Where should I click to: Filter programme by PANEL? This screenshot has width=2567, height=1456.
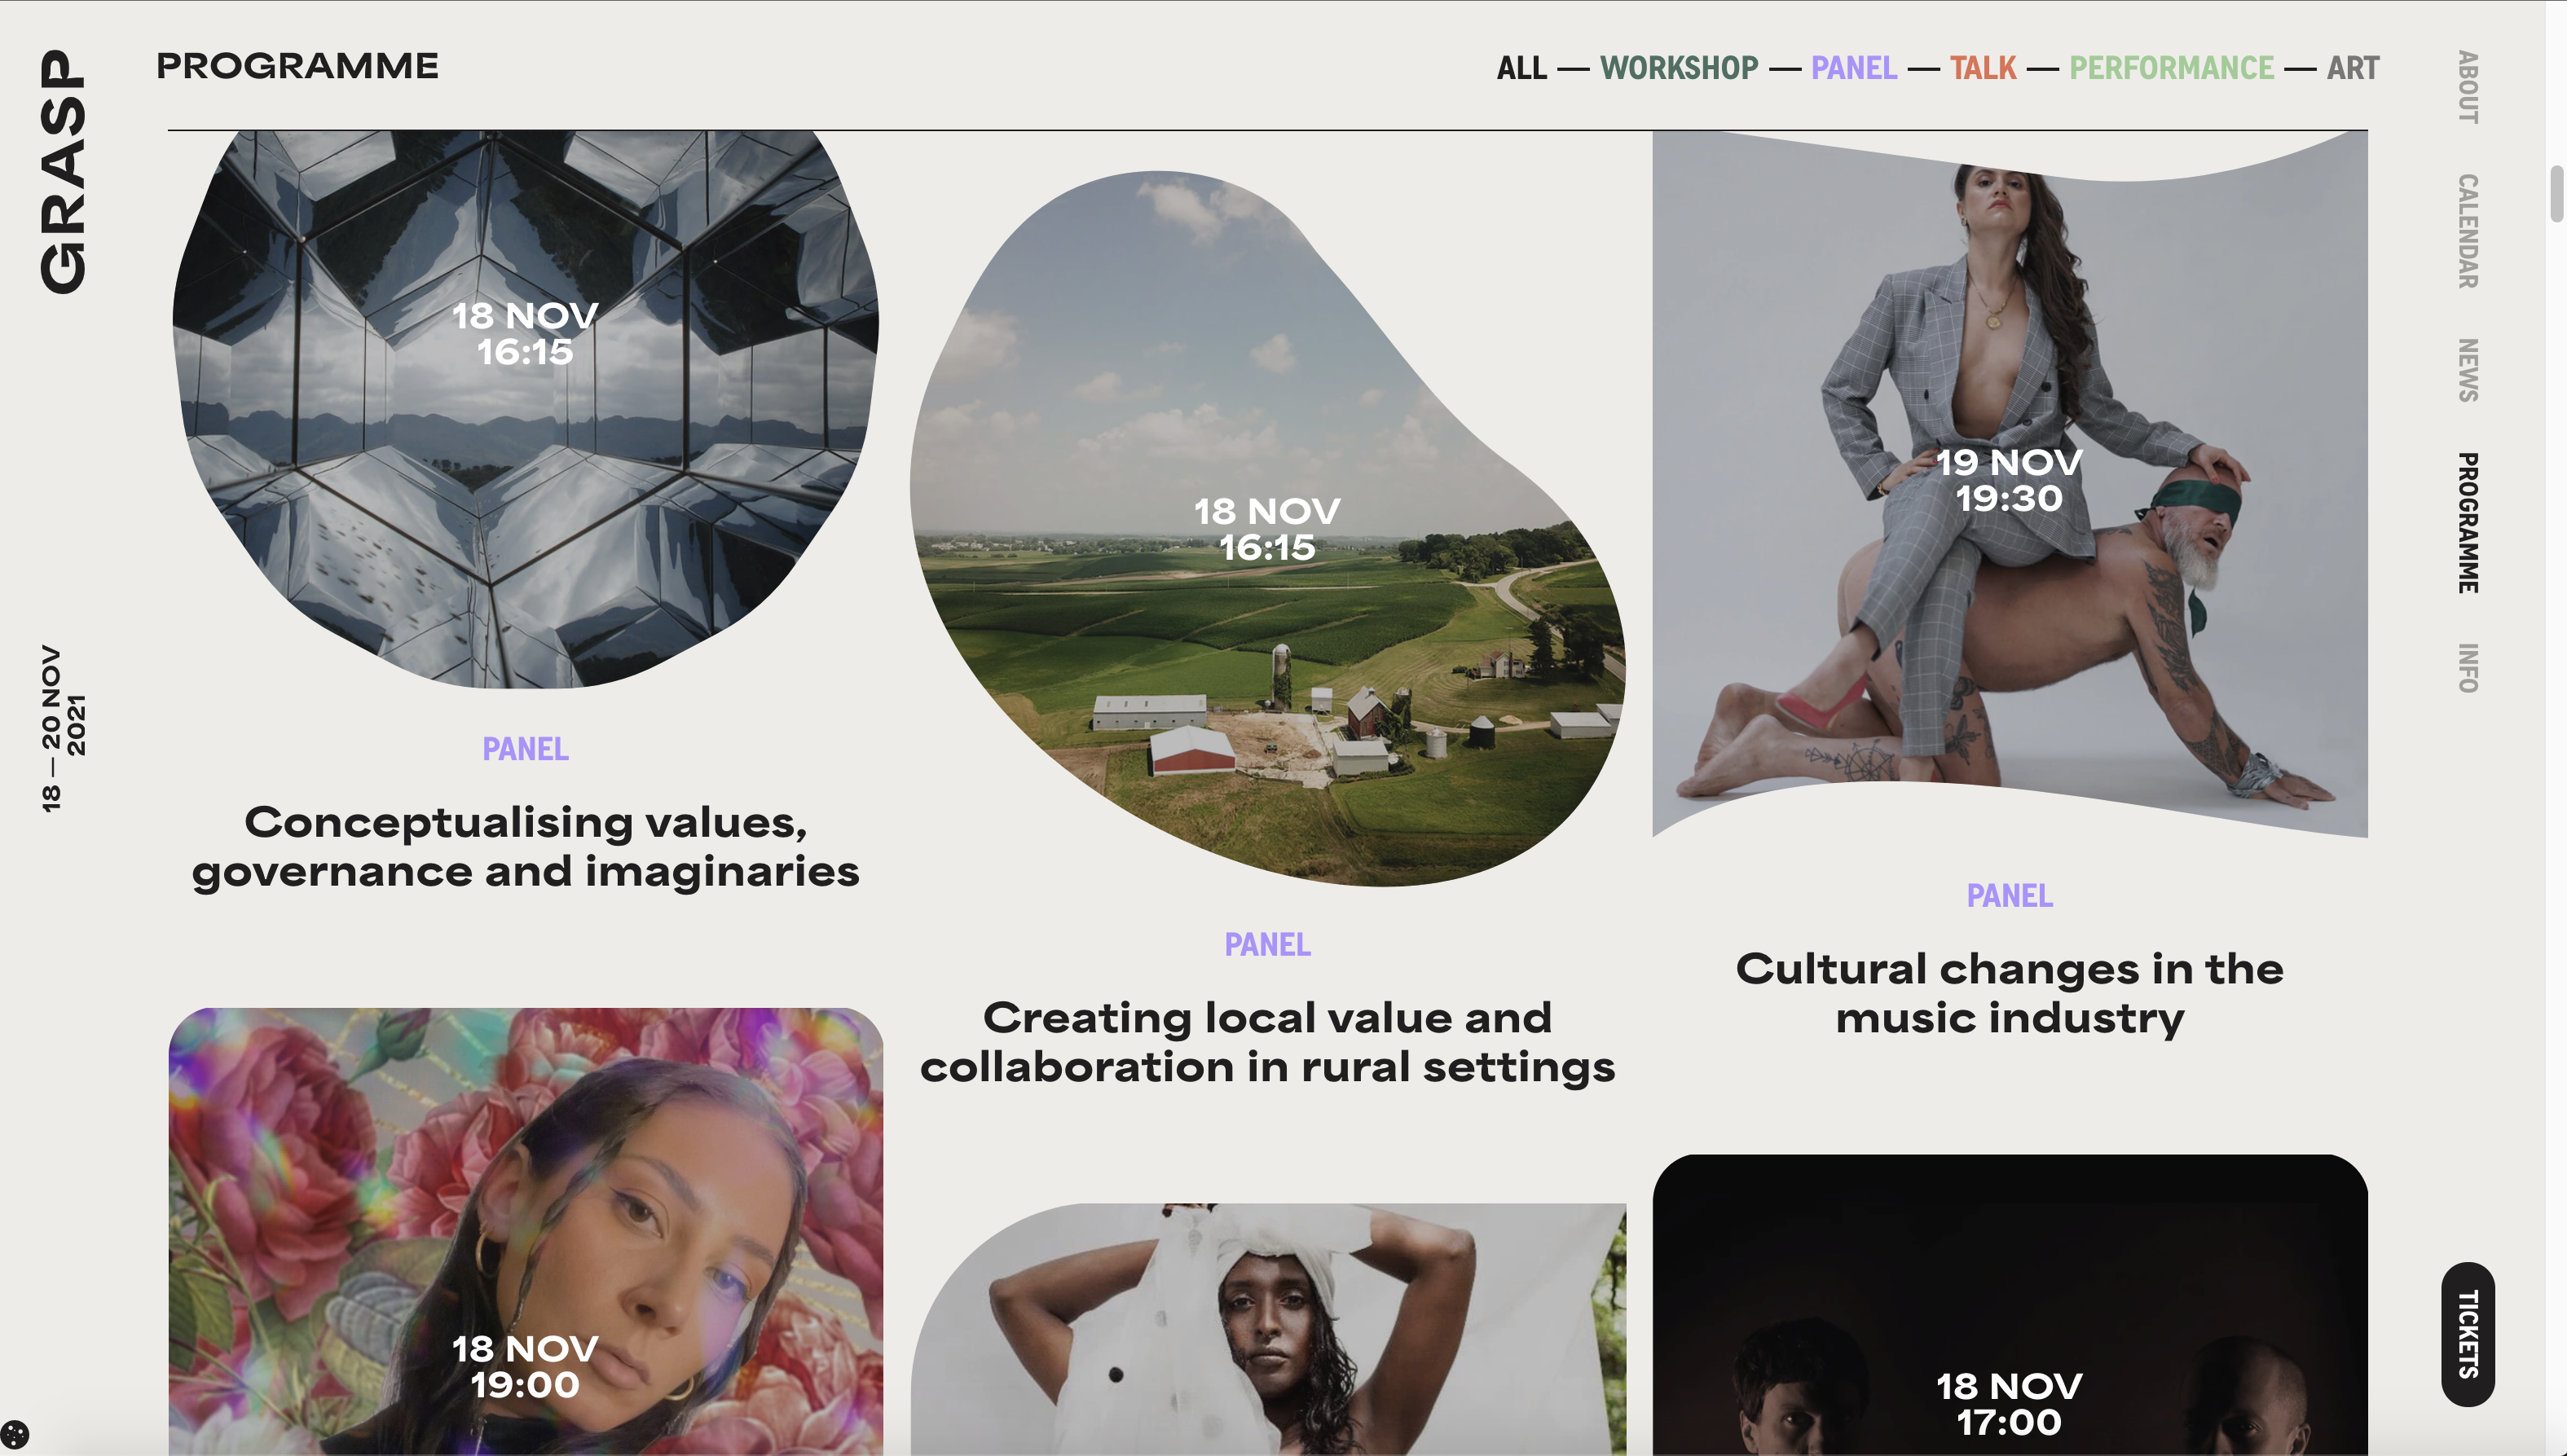coord(1854,68)
